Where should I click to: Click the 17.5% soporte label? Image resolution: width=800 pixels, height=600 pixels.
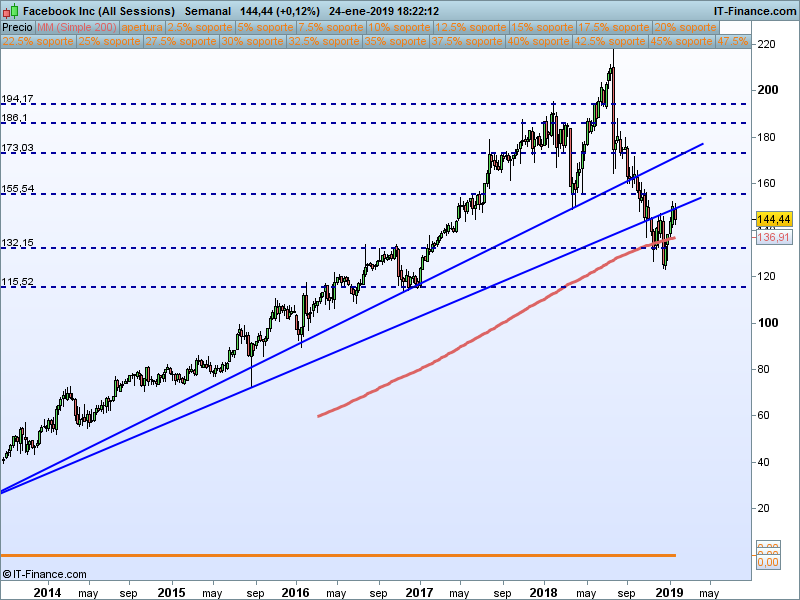tap(614, 28)
